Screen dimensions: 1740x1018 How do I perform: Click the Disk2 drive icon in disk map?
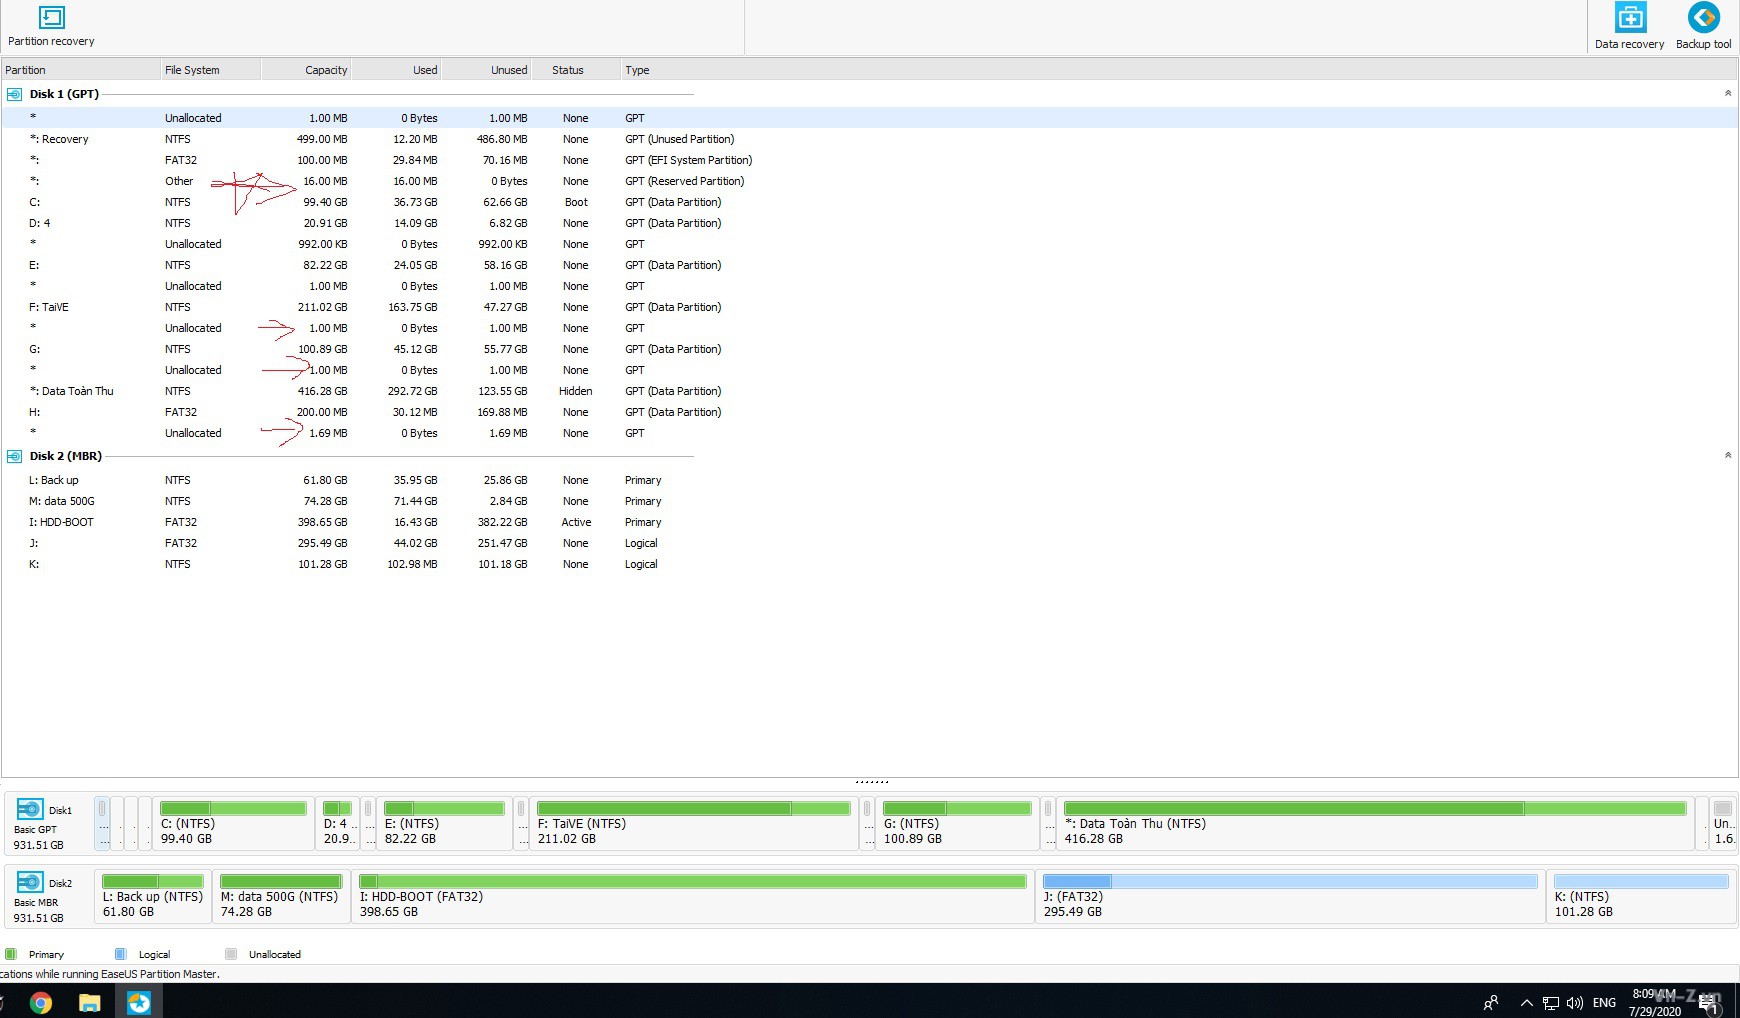pos(30,882)
